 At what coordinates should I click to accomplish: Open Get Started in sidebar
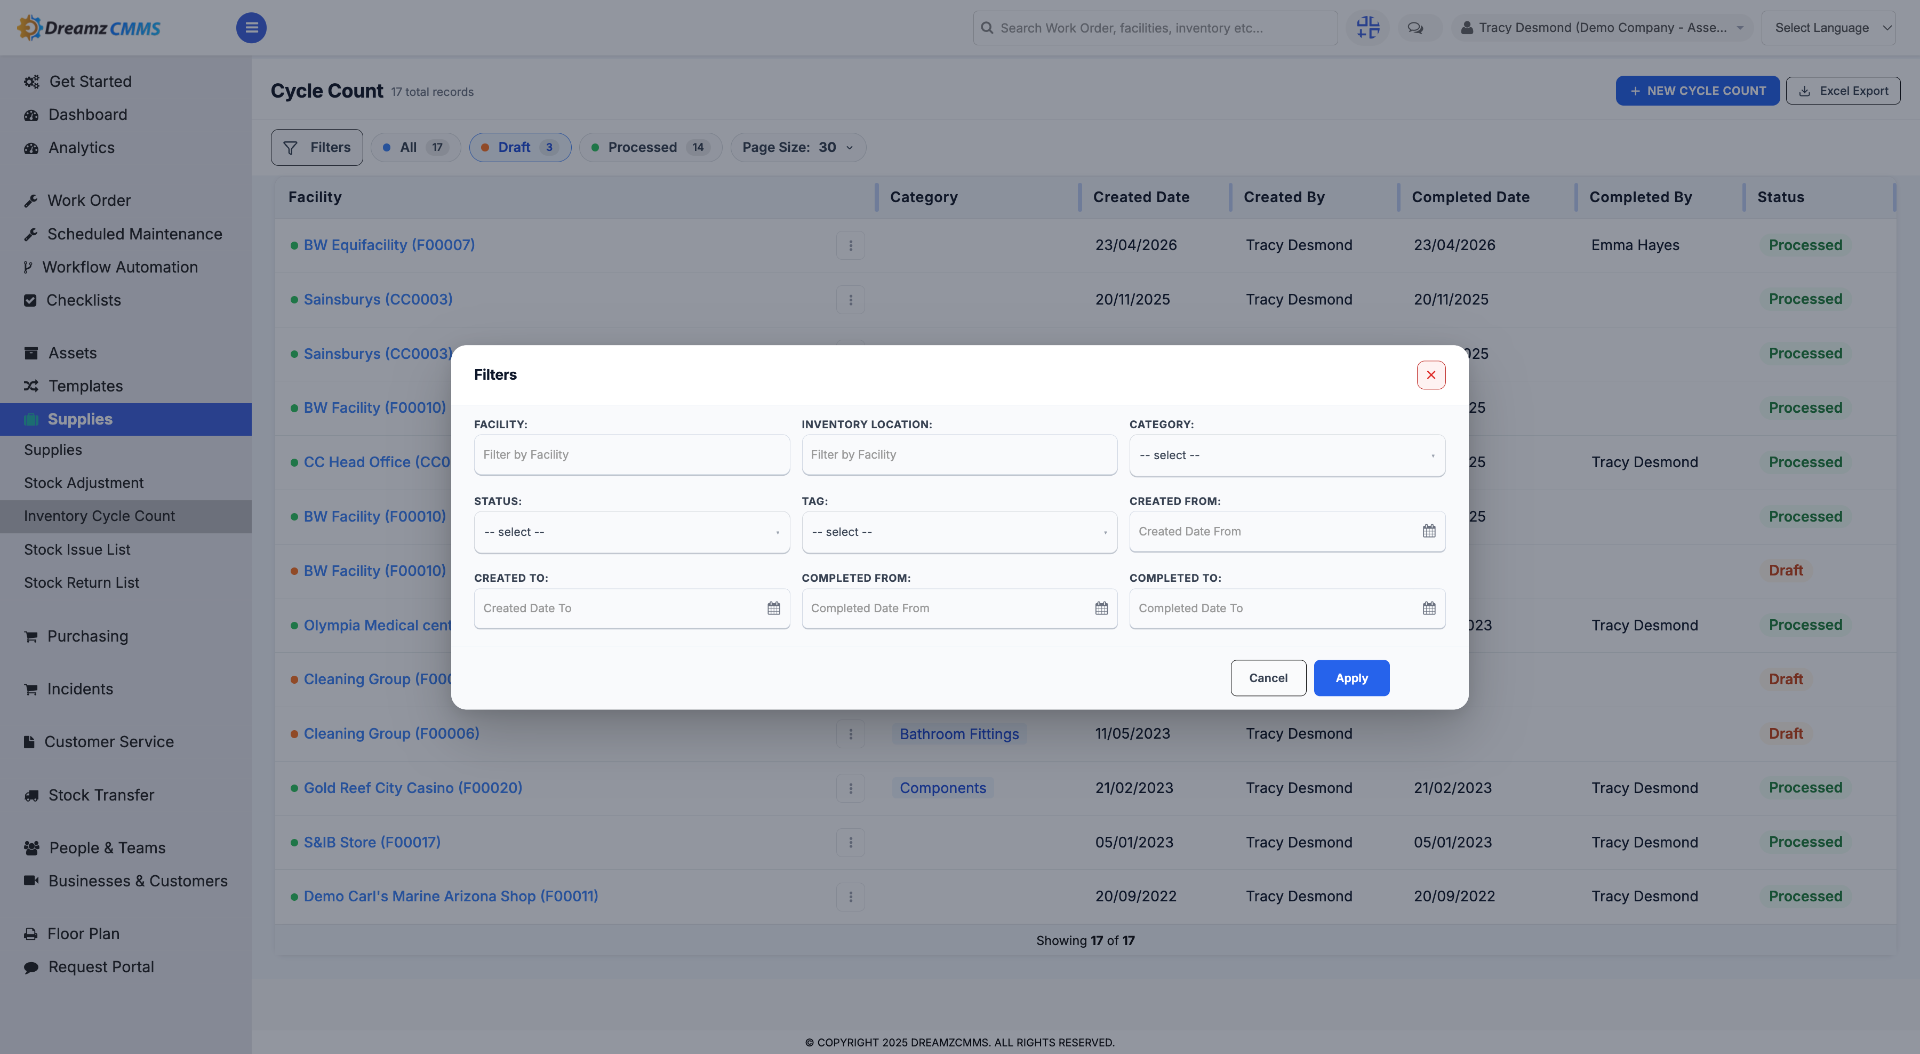[x=90, y=81]
